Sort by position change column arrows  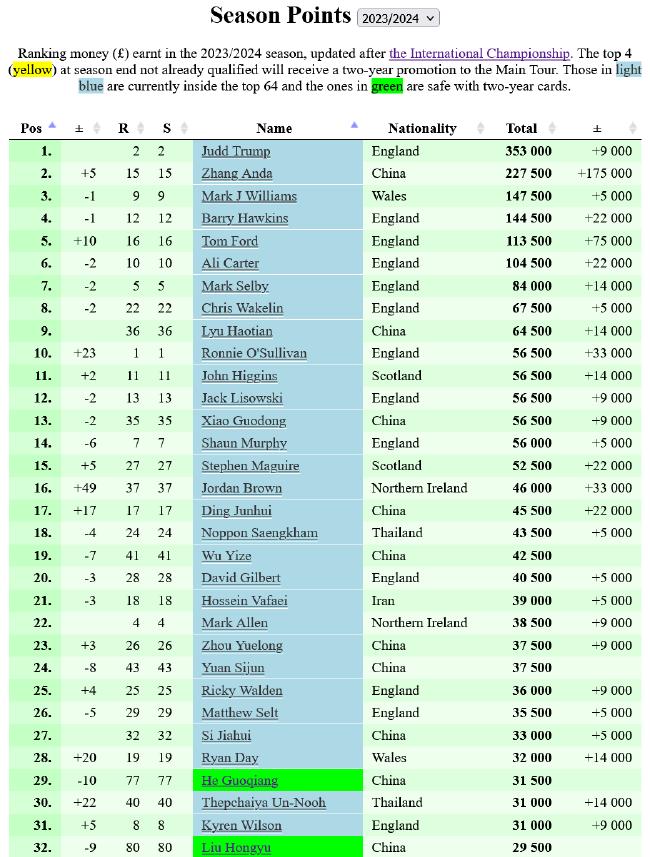pyautogui.click(x=97, y=128)
